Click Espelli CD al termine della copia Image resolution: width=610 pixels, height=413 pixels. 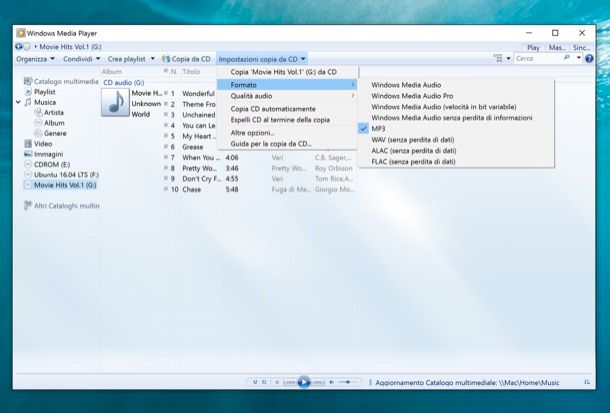coord(280,120)
